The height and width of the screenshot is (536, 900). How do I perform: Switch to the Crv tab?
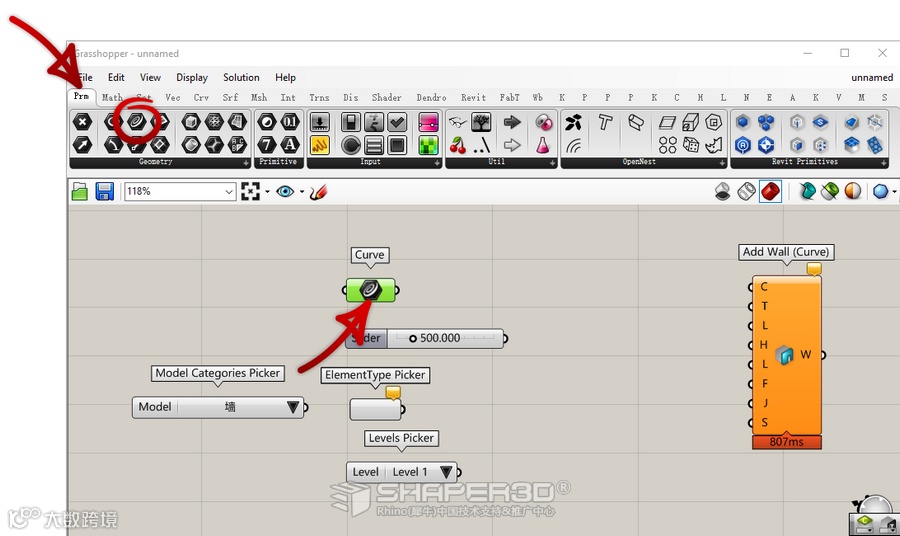(x=201, y=98)
